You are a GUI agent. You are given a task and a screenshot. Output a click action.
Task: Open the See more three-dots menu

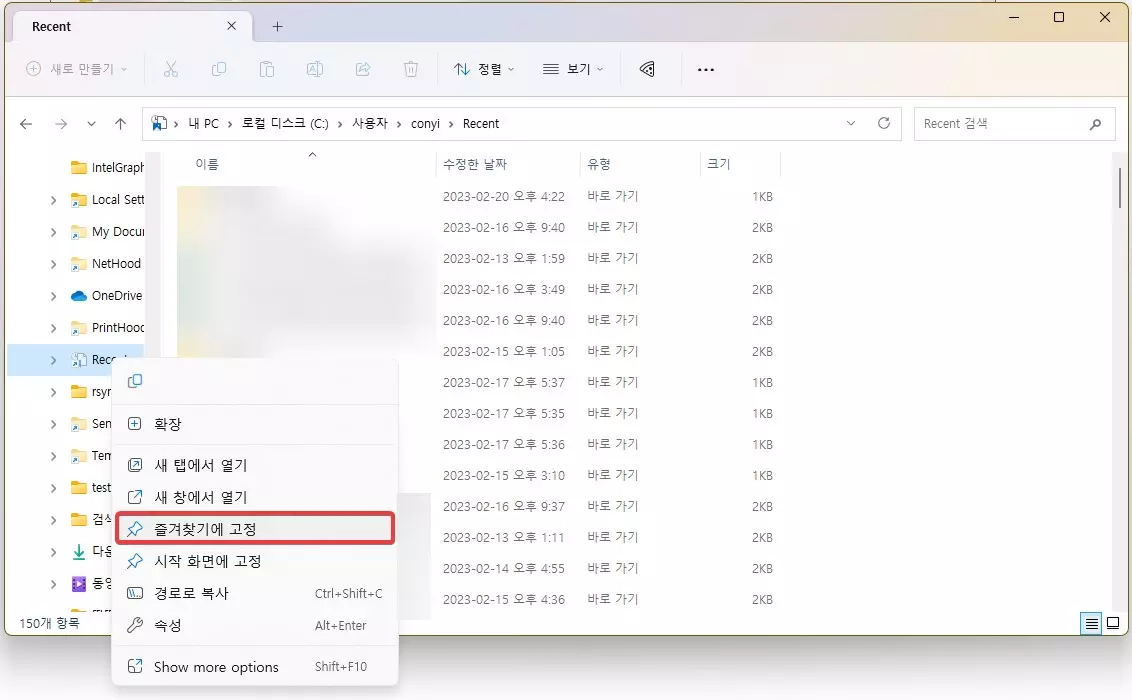tap(706, 69)
